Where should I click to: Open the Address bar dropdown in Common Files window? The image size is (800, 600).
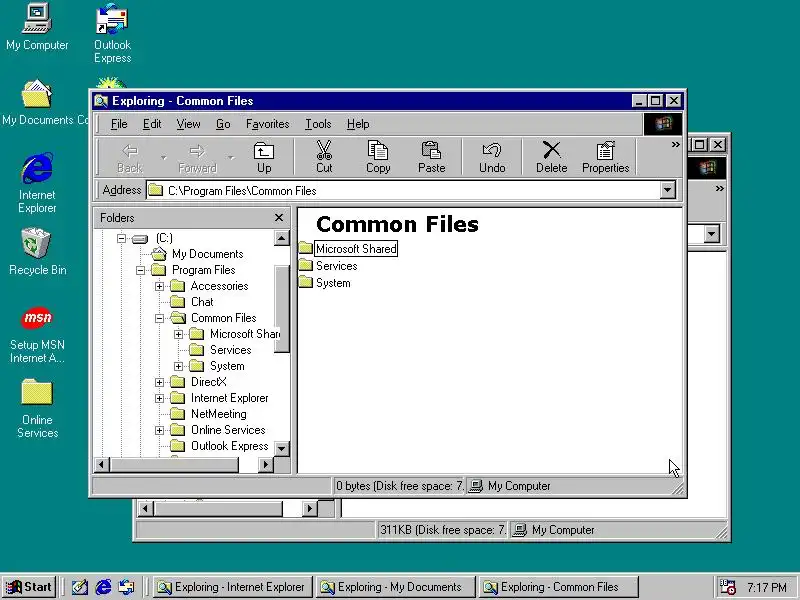[667, 190]
